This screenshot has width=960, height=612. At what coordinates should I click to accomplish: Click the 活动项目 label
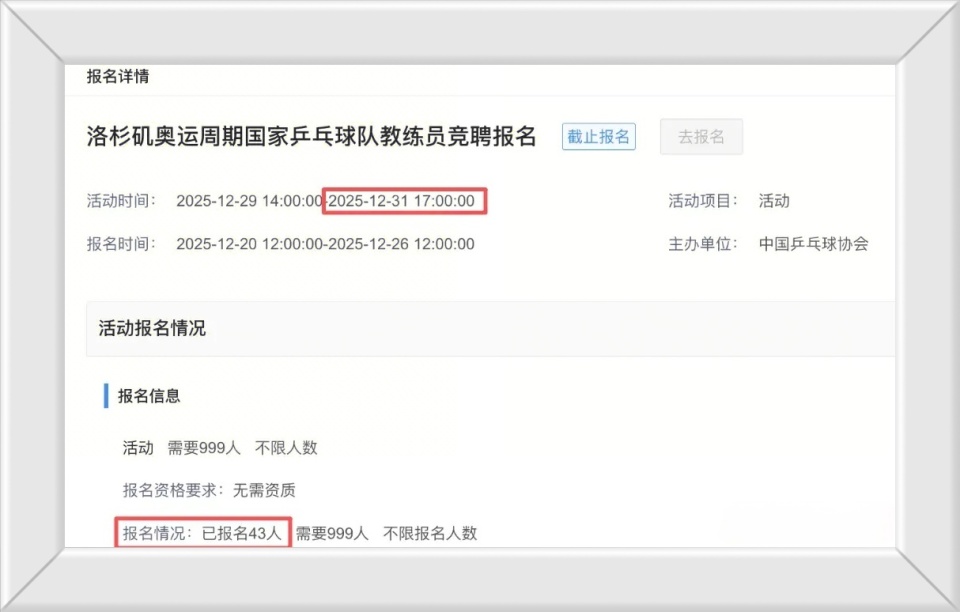[x=703, y=201]
